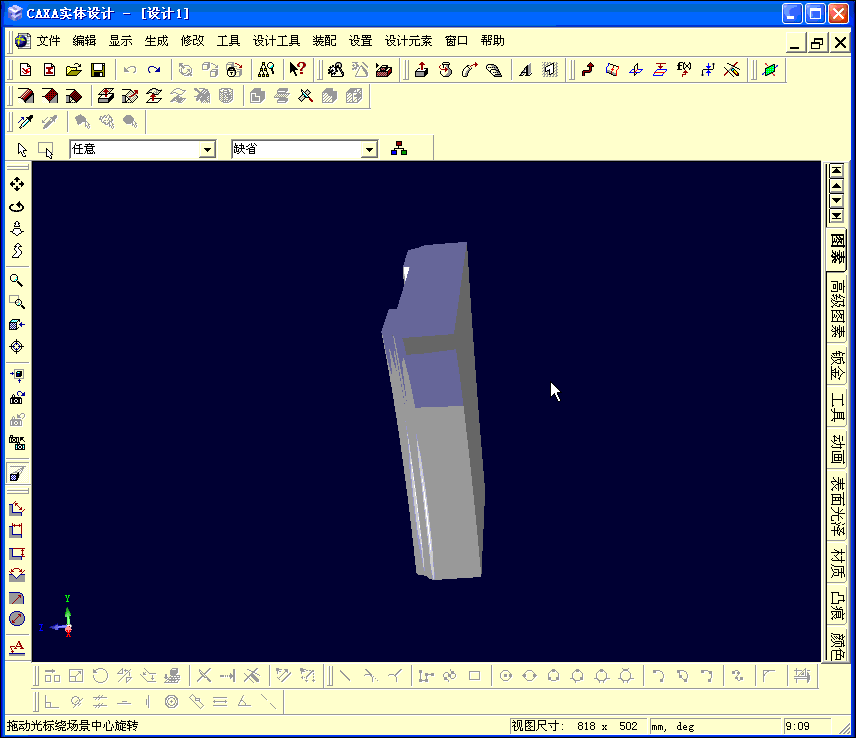The height and width of the screenshot is (738, 856).
Task: Click the New design file icon
Action: (x=26, y=70)
